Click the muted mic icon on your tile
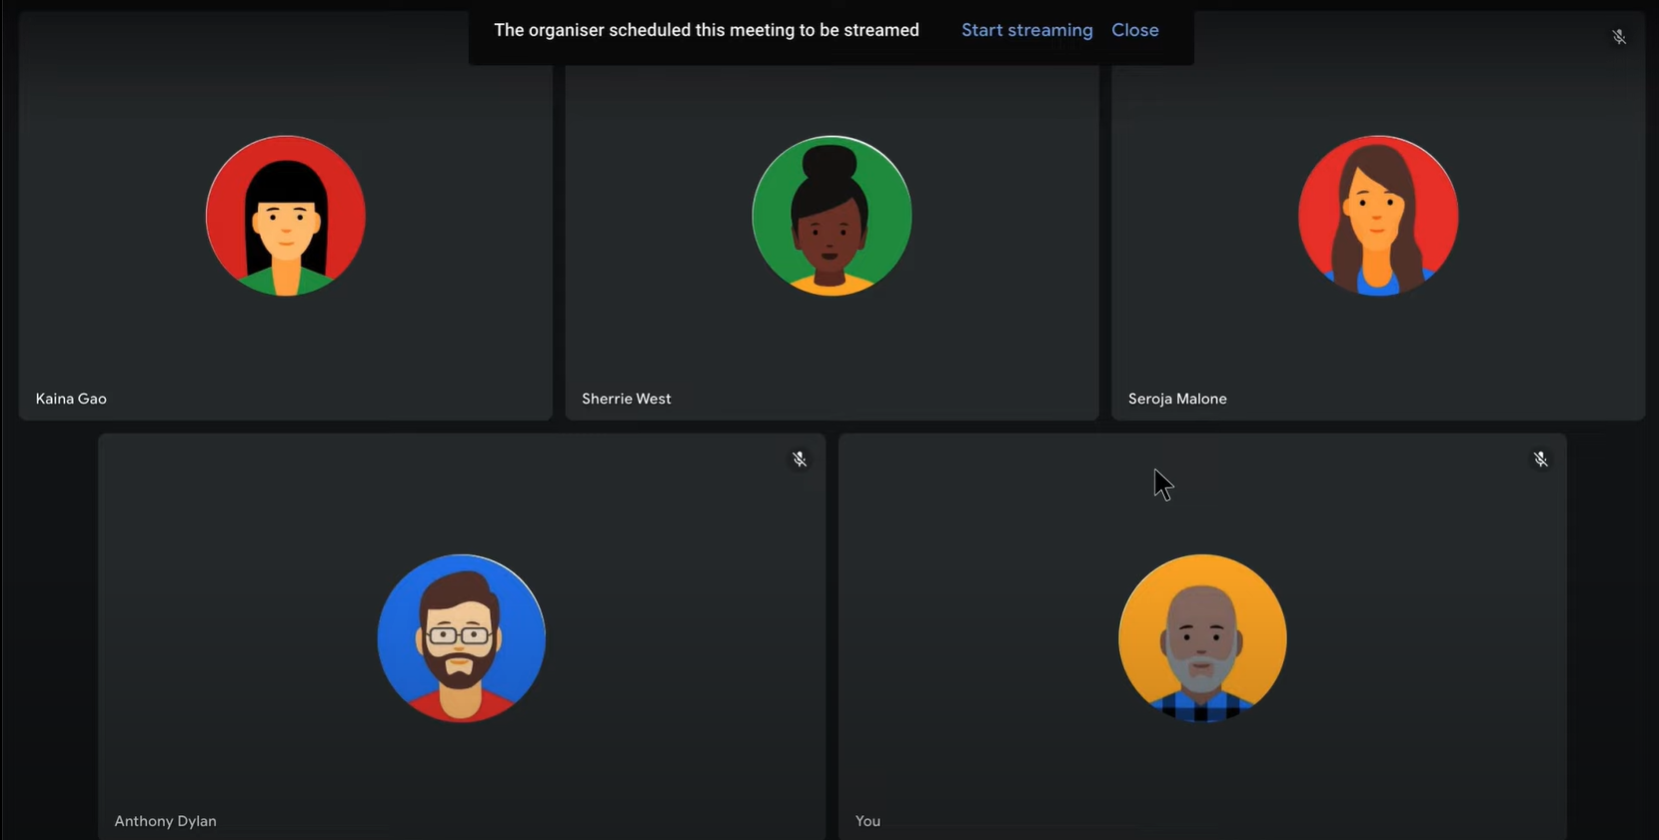 click(x=1540, y=459)
